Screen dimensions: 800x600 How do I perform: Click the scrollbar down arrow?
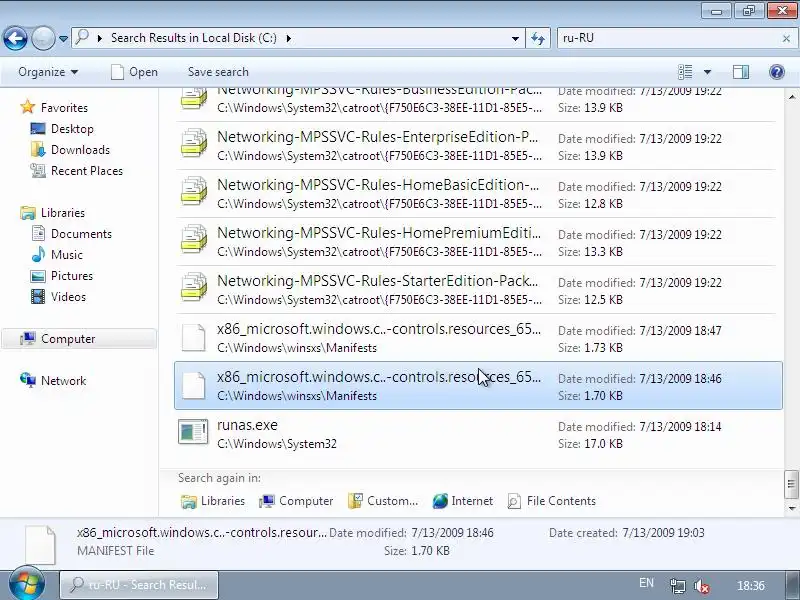pos(791,508)
